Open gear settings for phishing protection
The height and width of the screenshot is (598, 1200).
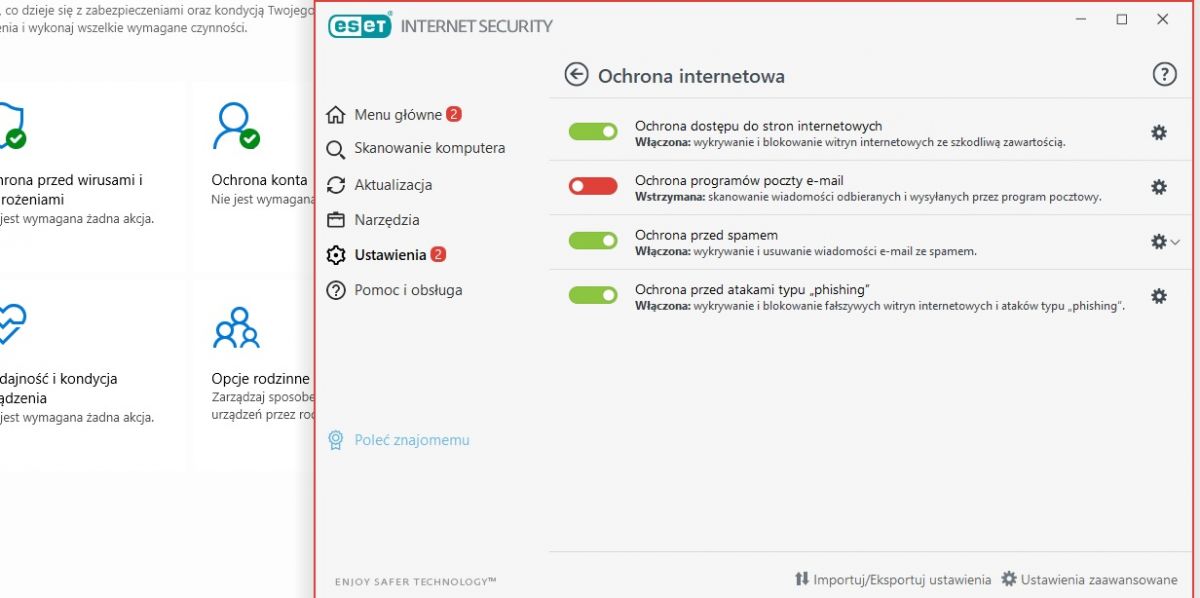pos(1159,296)
